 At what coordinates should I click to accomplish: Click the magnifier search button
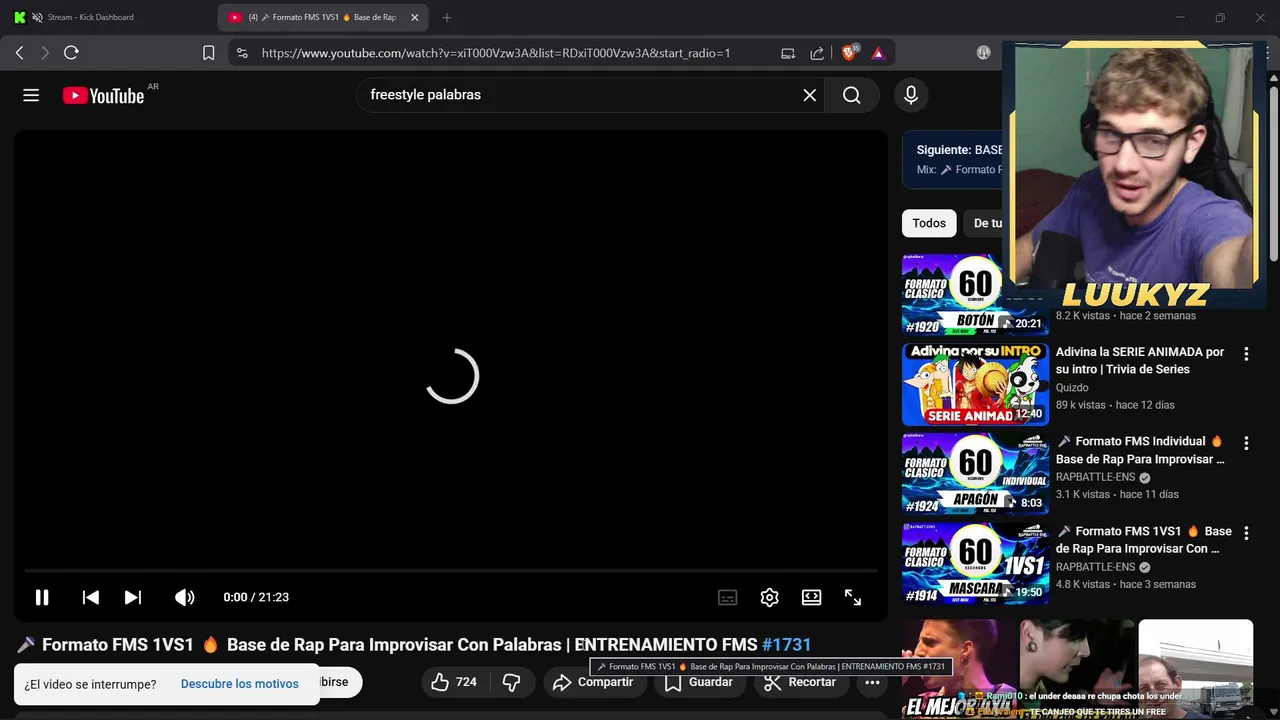[851, 95]
